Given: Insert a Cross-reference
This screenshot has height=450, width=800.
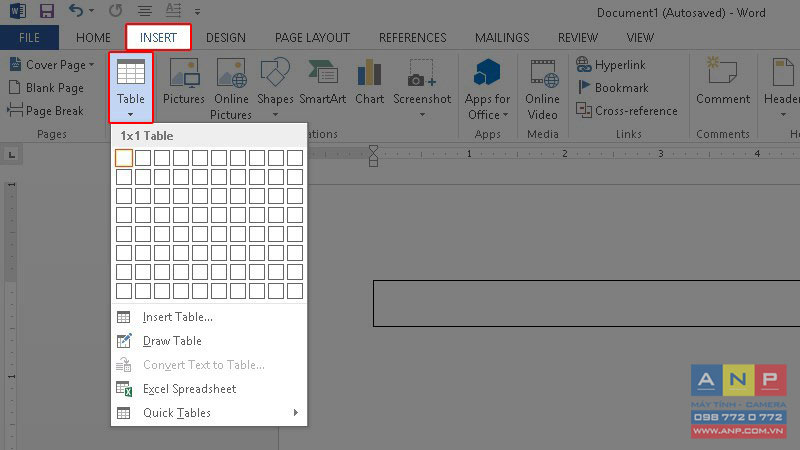Looking at the screenshot, I should pyautogui.click(x=627, y=111).
